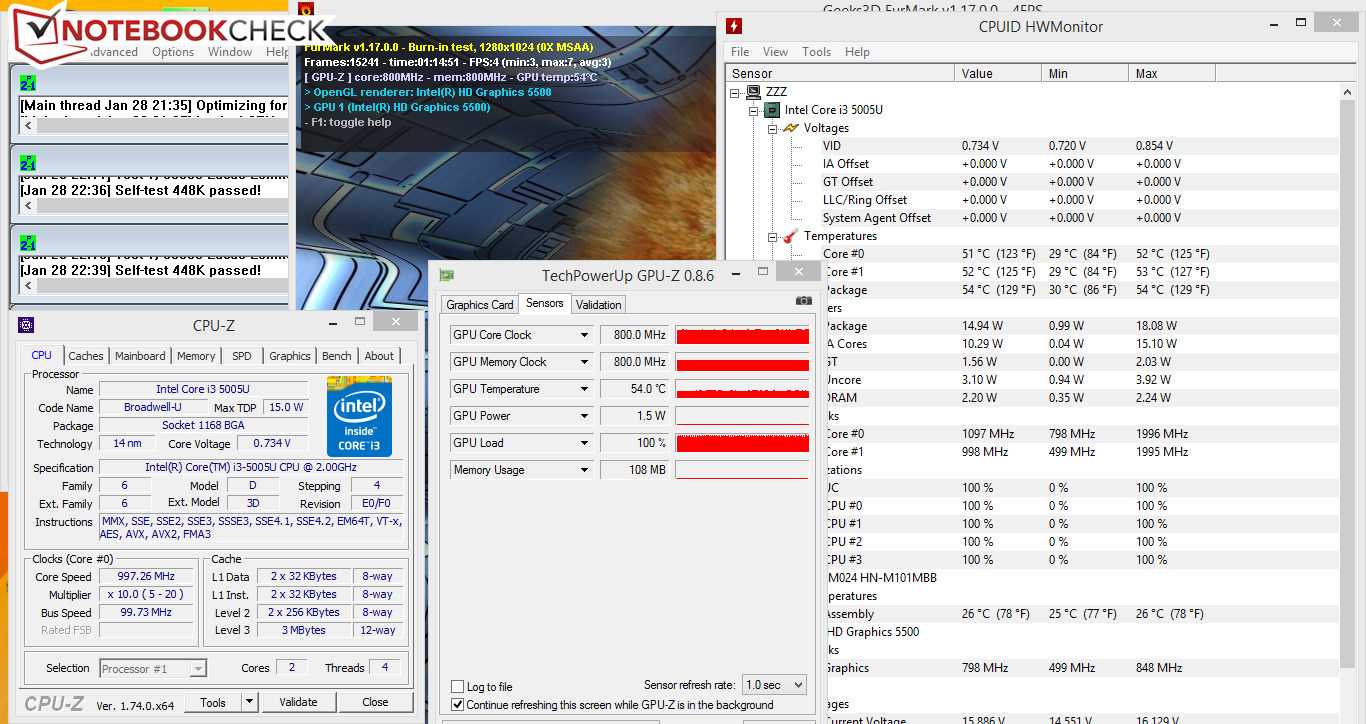Select the System Agent Offset row
Screen dimensions: 1366x724
point(1033,218)
